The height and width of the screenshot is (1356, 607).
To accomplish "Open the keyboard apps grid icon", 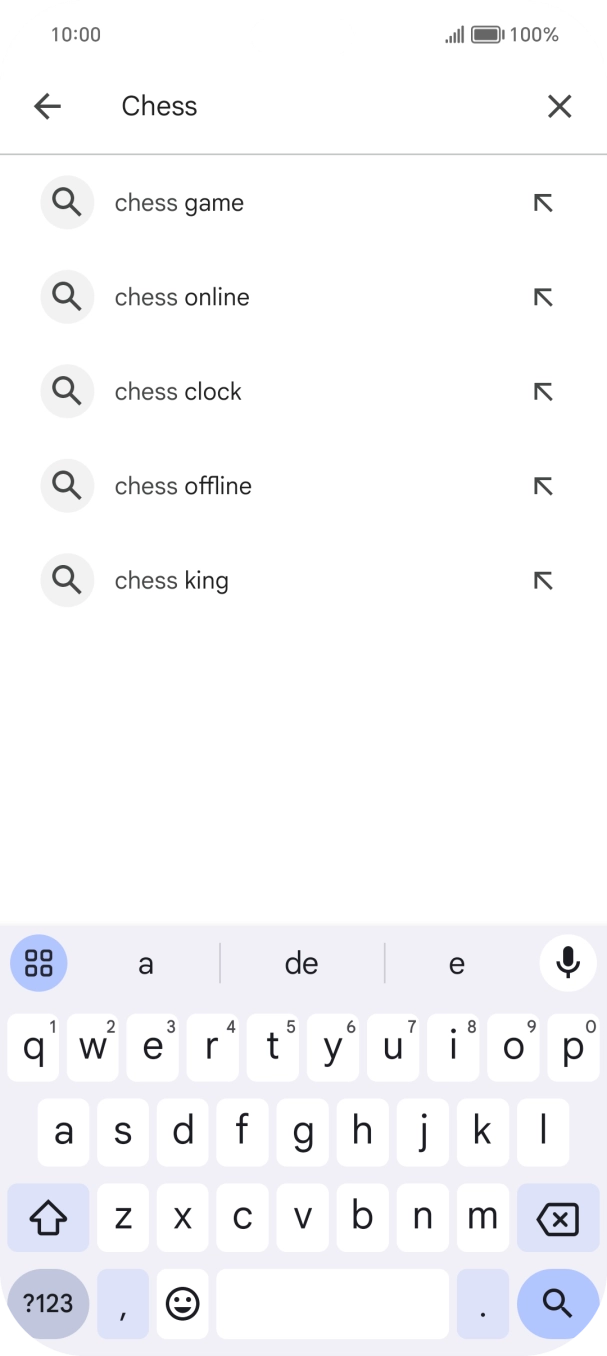I will click(x=38, y=963).
